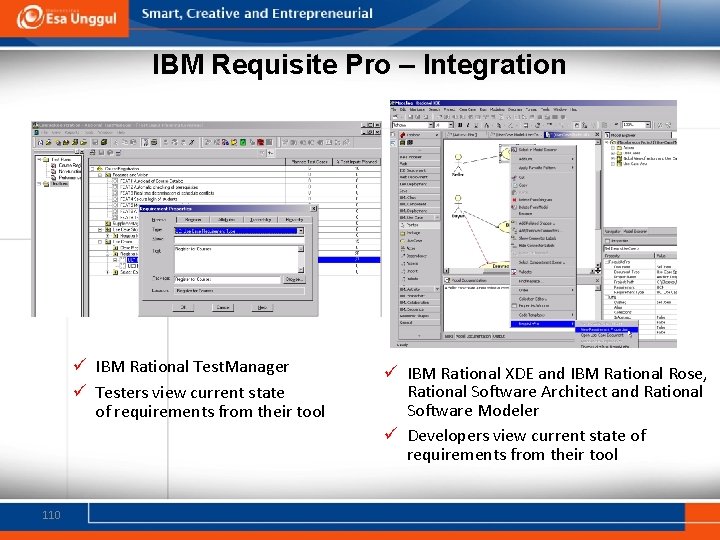Click the Planned Test Cases column header

pyautogui.click(x=309, y=162)
